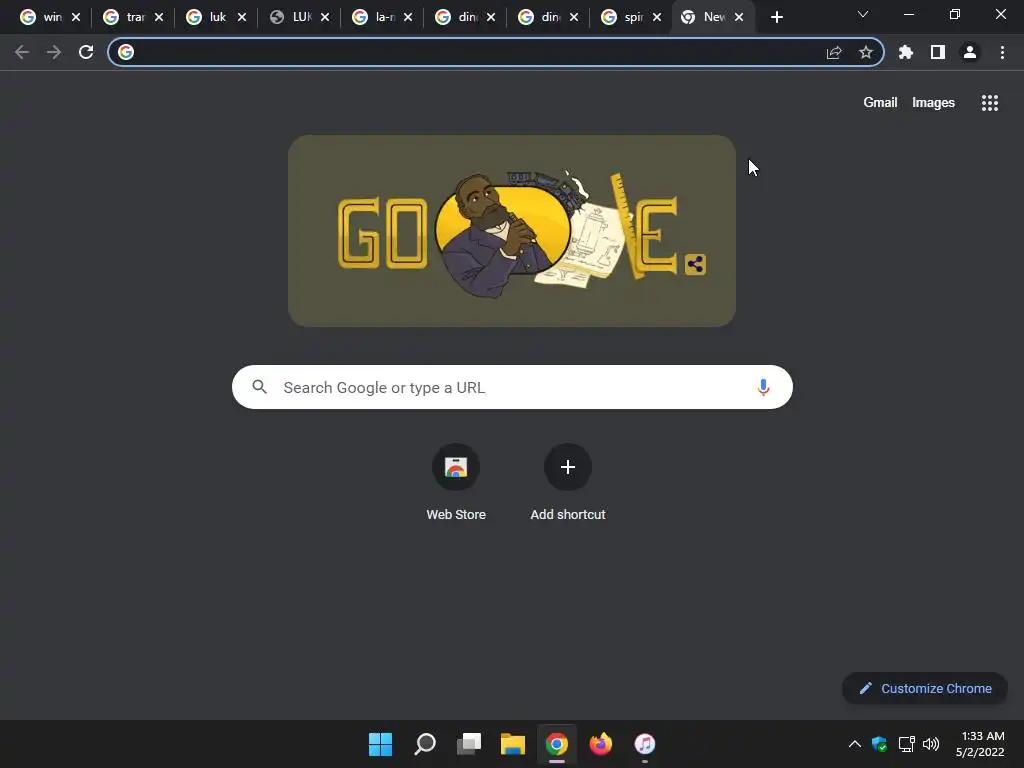Open Gmail link
Viewport: 1024px width, 768px height.
tap(880, 103)
